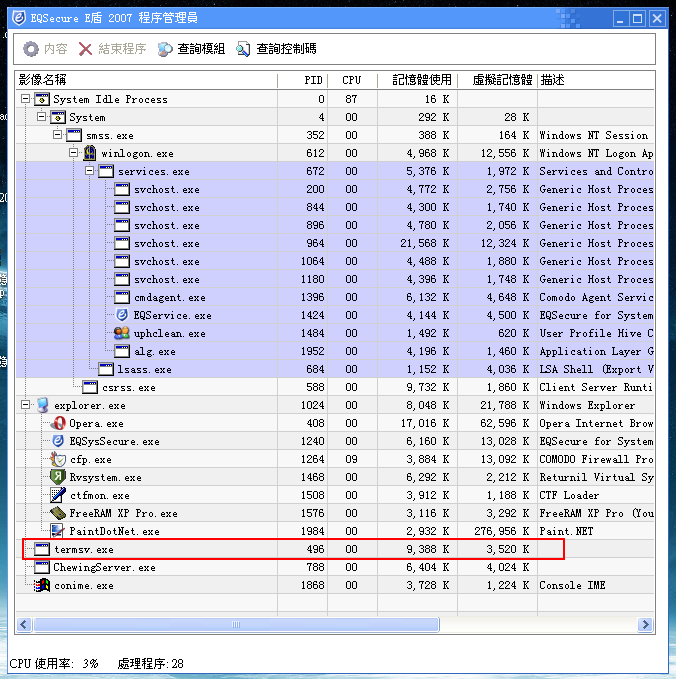
Task: Click memory value 17,016 K
Action: [425, 423]
